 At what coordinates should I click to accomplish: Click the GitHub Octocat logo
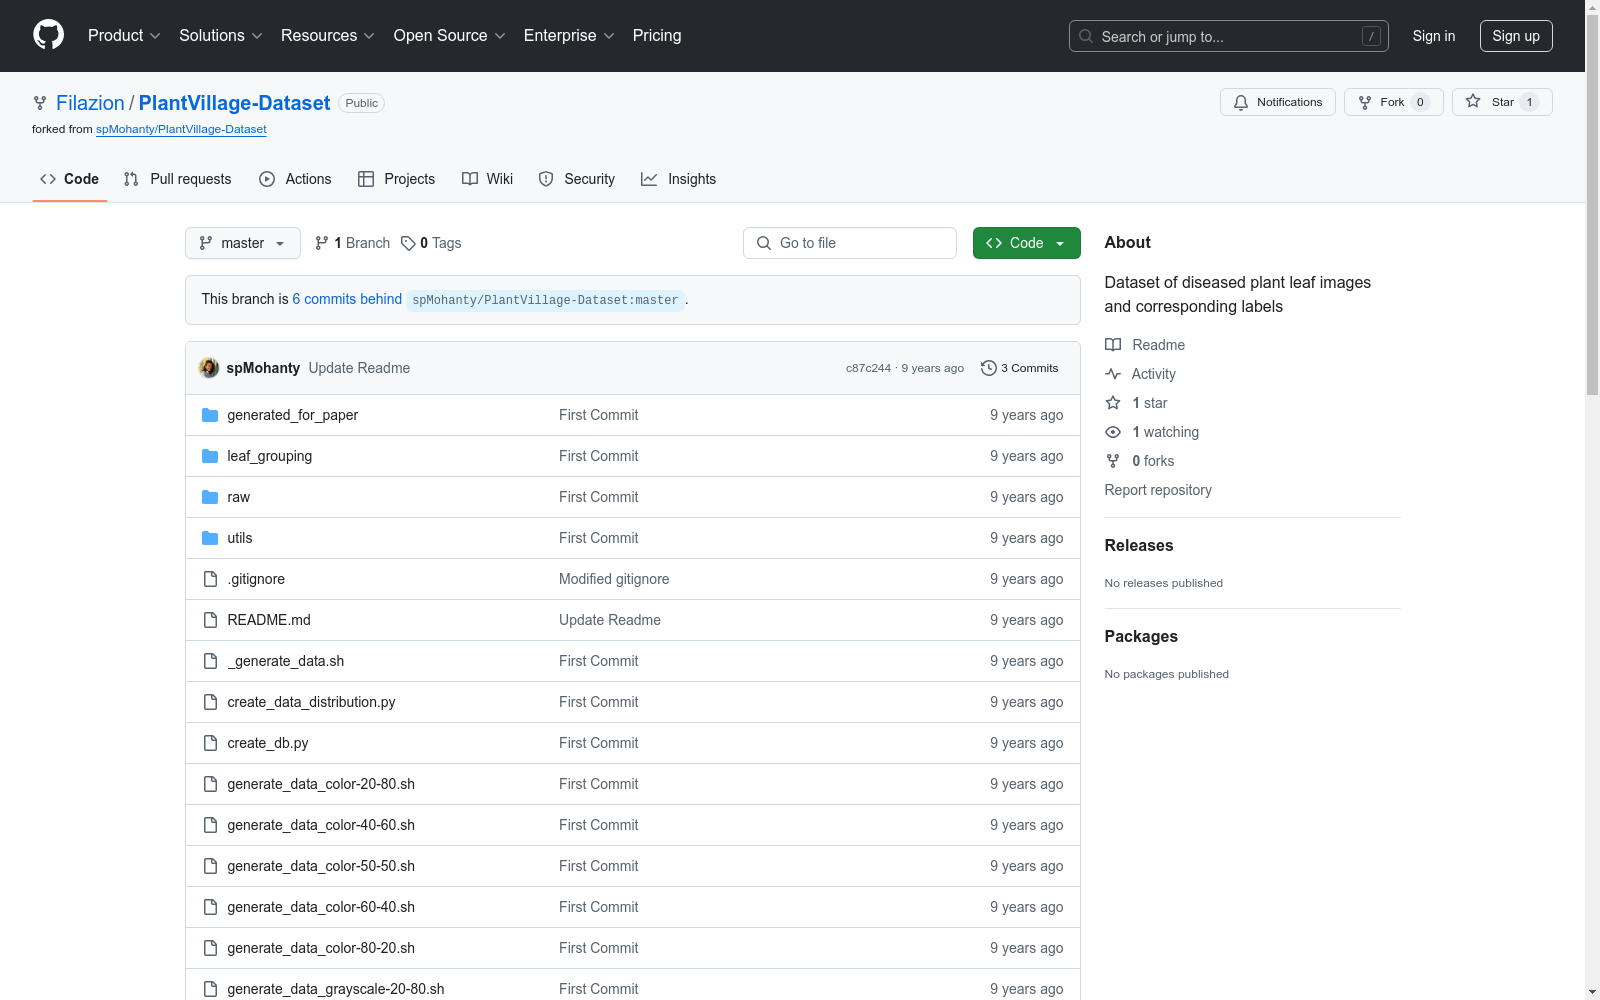[x=48, y=35]
